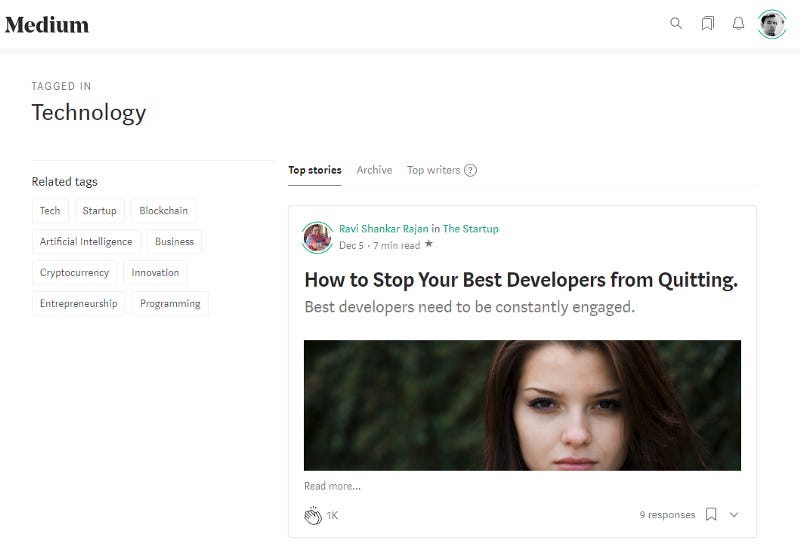The height and width of the screenshot is (546, 800).
Task: Open The Startup publication link
Action: (470, 229)
